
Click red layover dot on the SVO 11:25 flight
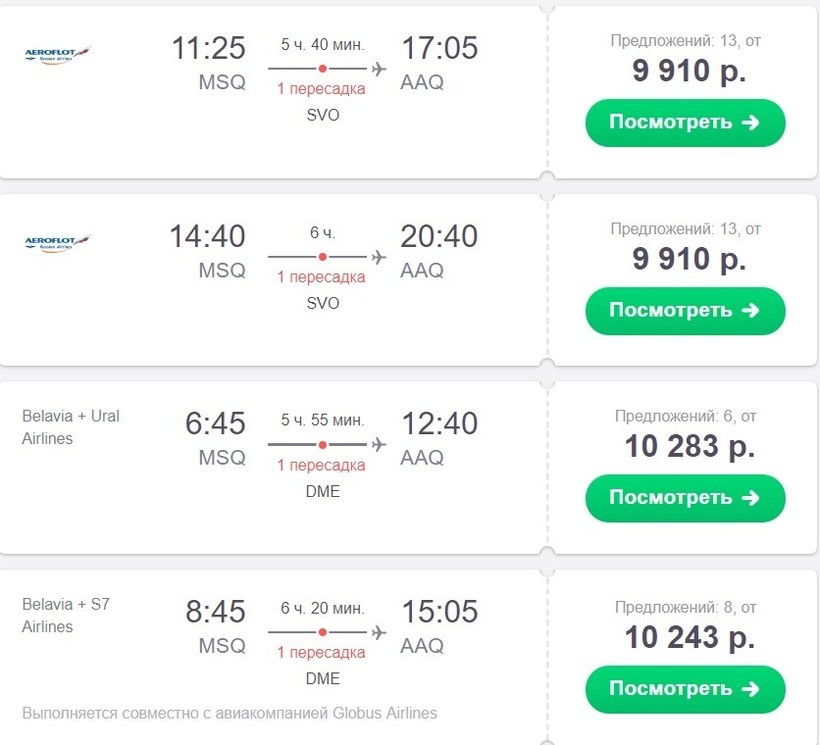(323, 68)
